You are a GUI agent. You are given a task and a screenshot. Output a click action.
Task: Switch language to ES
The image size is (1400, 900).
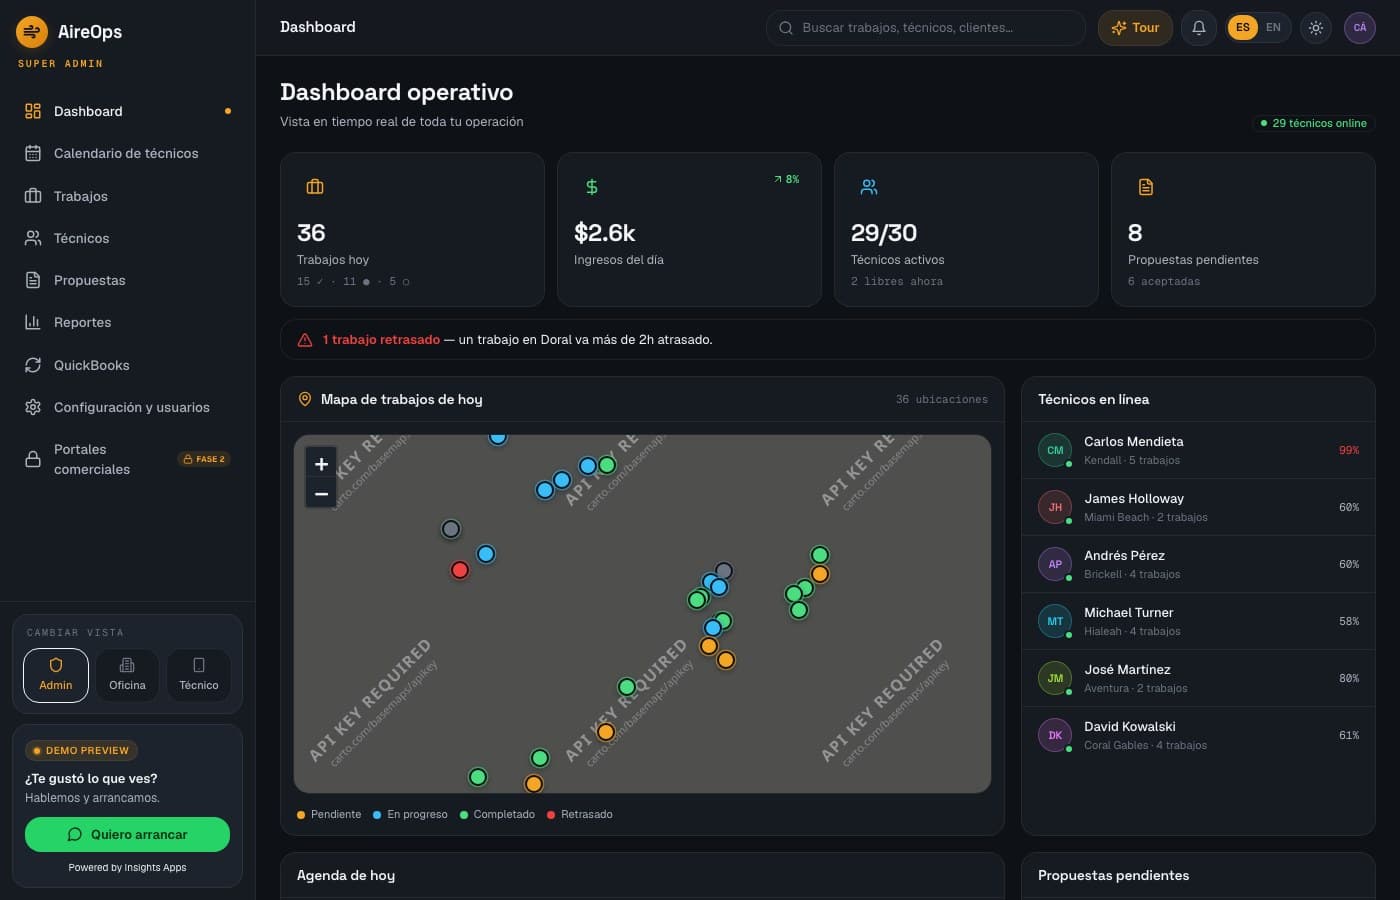[x=1243, y=28]
